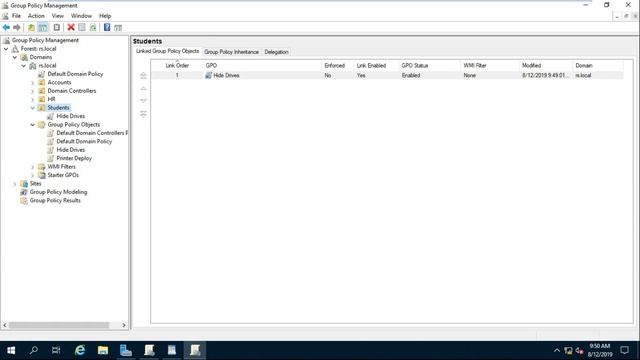Open taskbar search magnifier
The height and width of the screenshot is (360, 640).
(x=34, y=350)
